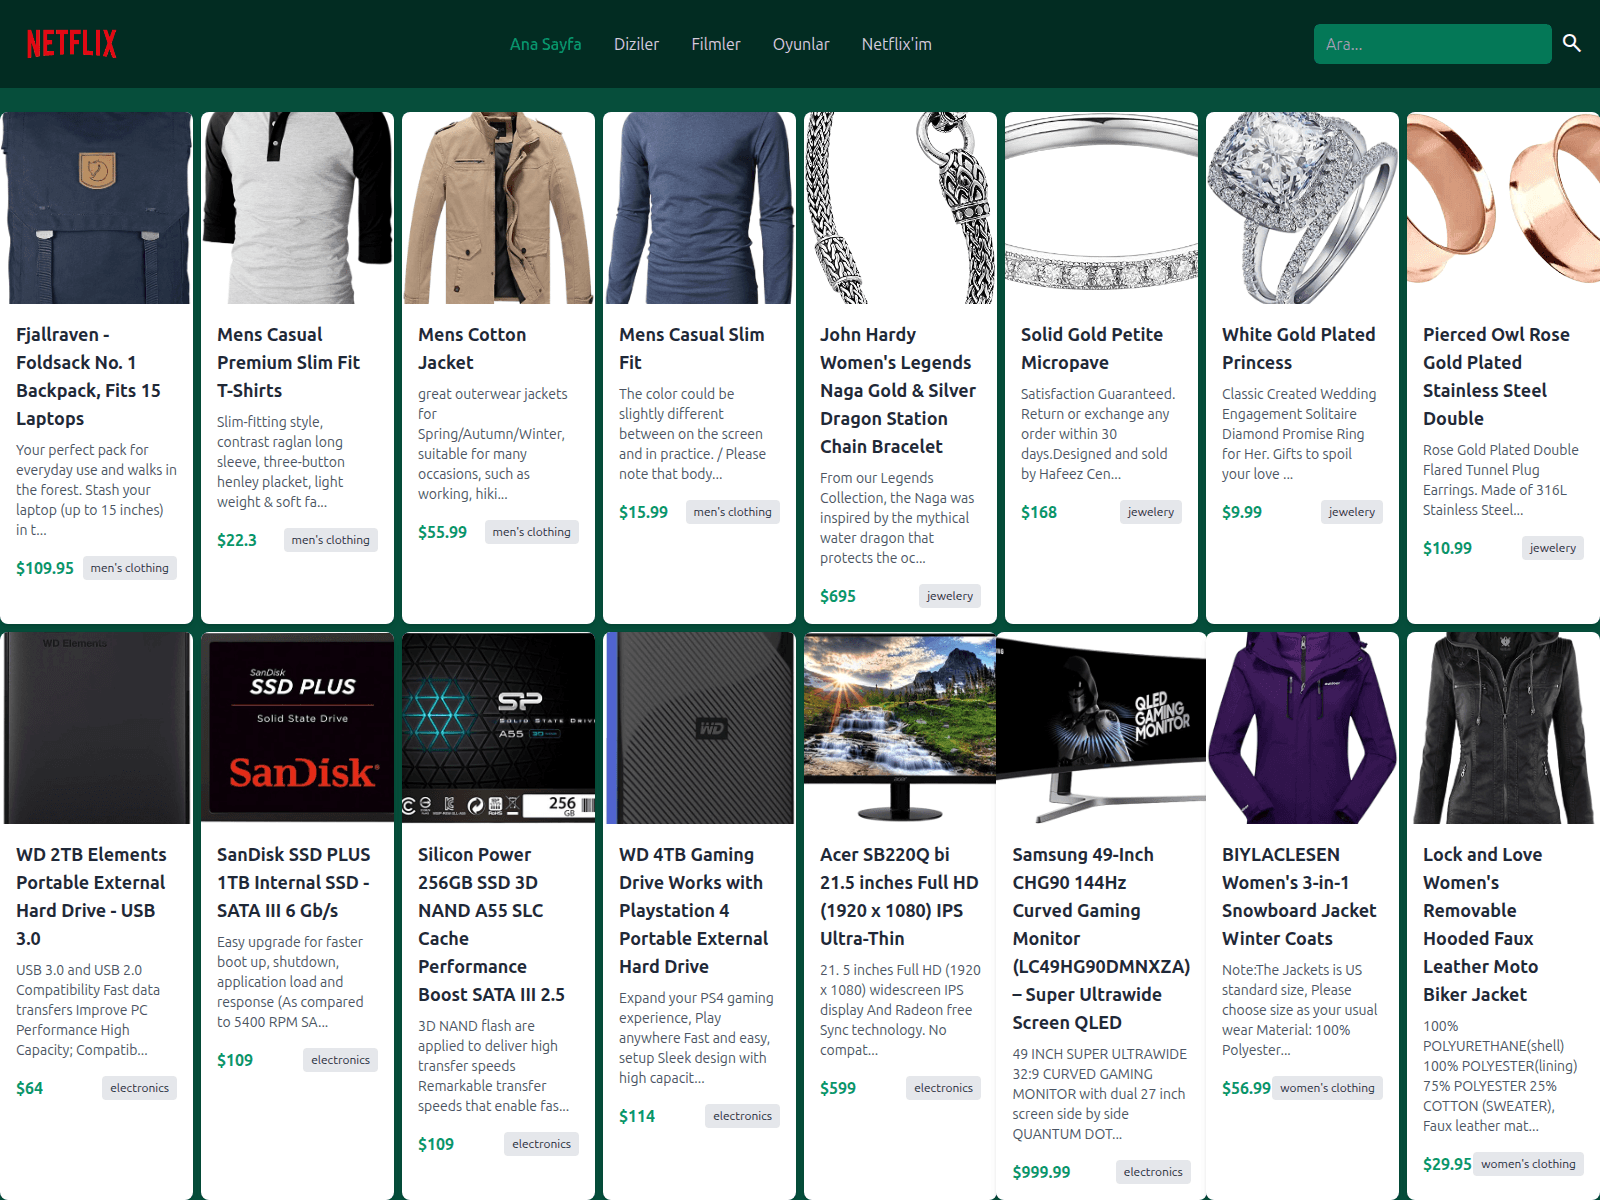Open the Fjallraven backpack product image
1600x1200 pixels.
[x=97, y=208]
